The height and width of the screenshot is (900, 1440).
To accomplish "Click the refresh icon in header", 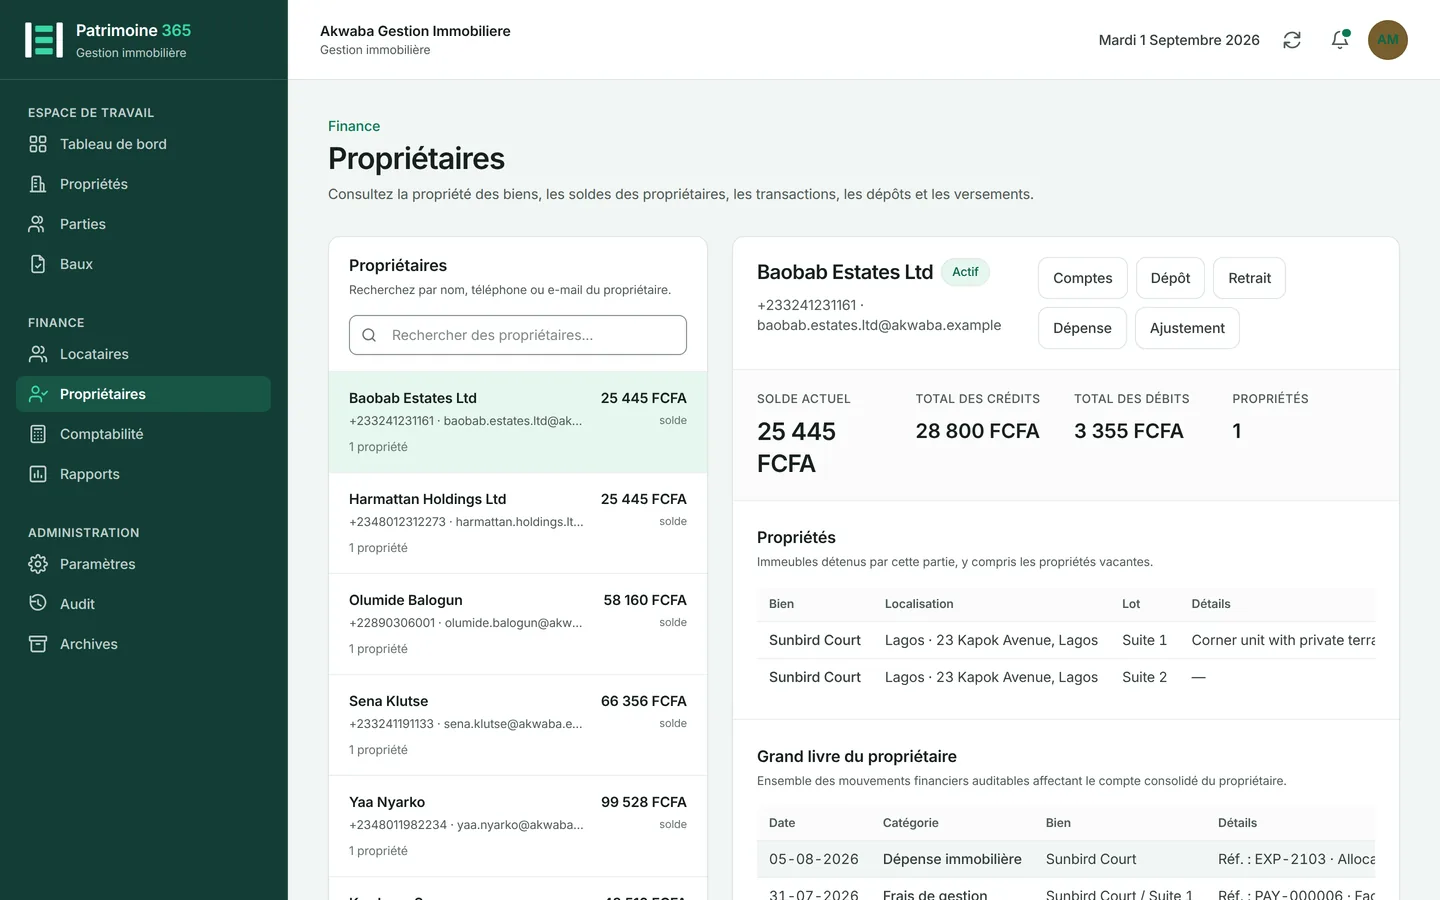I will click(x=1292, y=40).
